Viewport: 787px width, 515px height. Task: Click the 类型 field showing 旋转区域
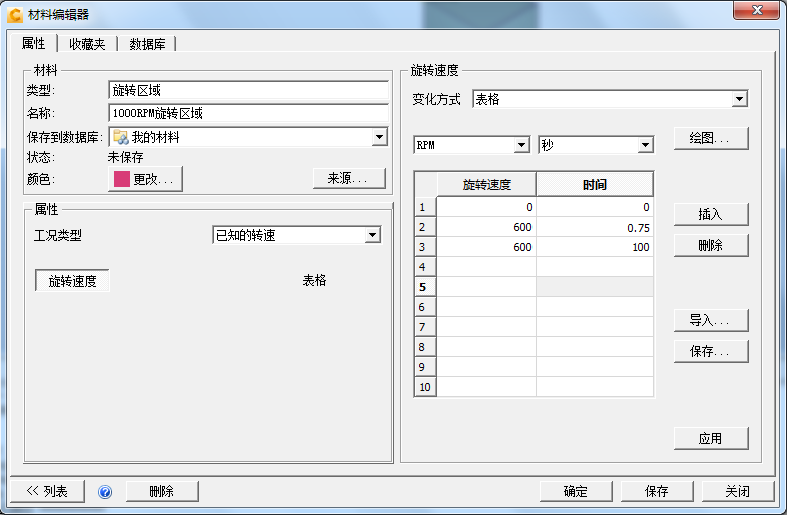point(248,90)
